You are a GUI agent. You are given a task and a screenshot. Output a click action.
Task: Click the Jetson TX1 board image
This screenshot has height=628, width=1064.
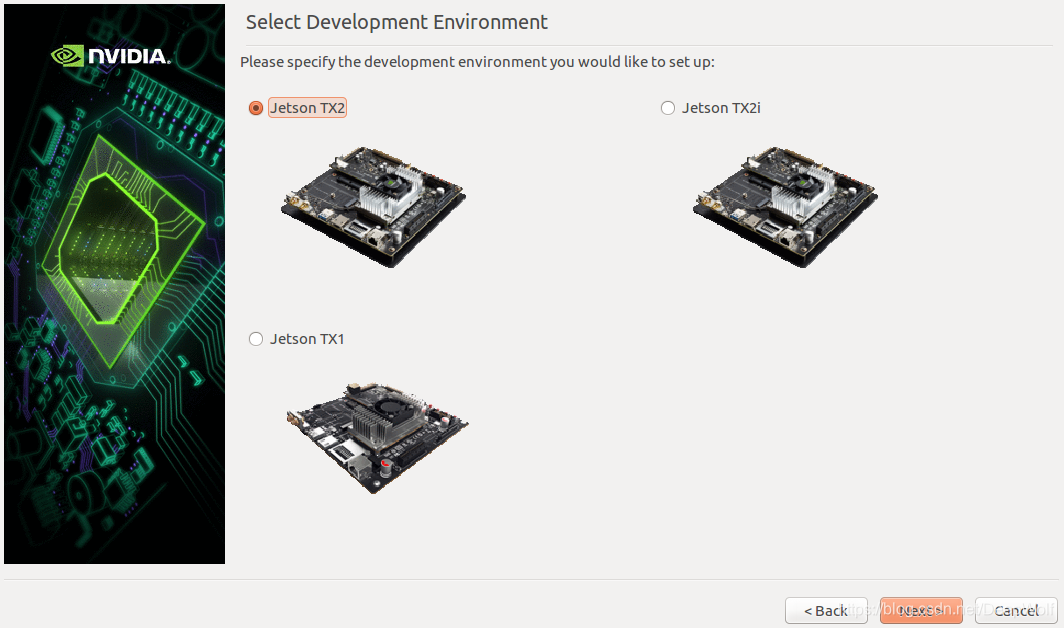[377, 438]
